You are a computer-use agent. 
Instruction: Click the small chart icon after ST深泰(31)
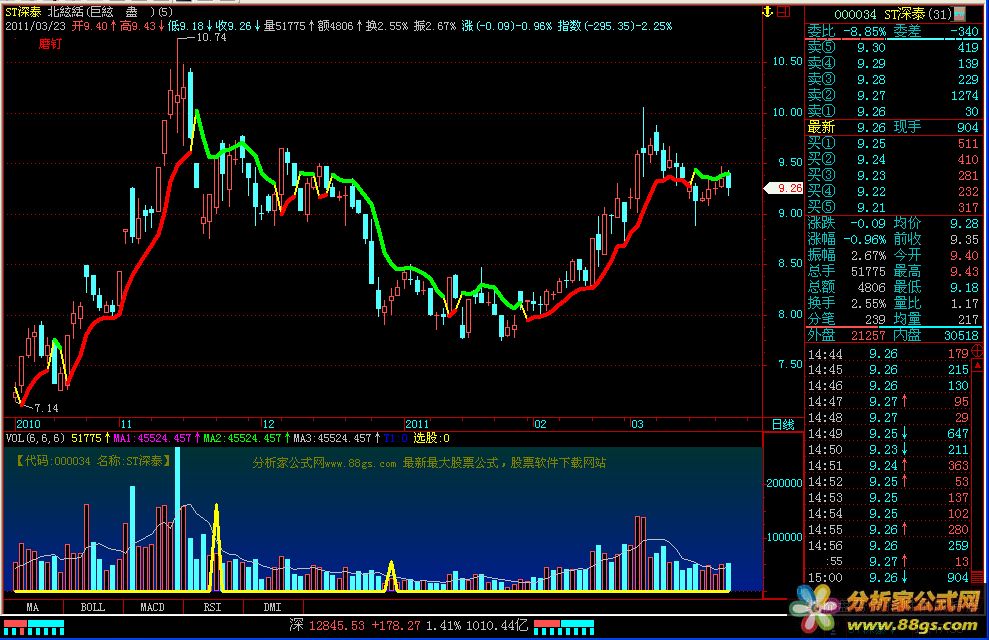(959, 13)
